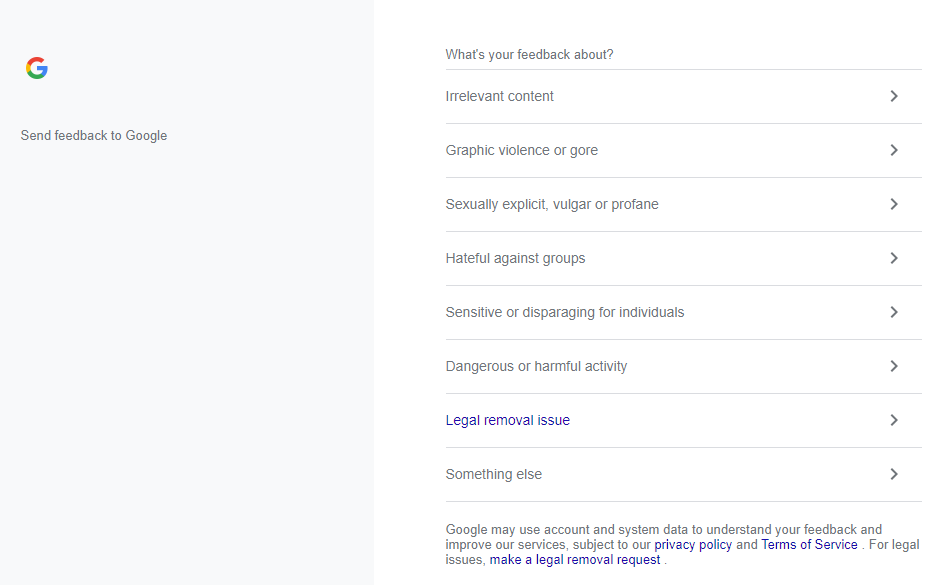Click chevron beside Sexually explicit, vulgar or profane
Image resolution: width=929 pixels, height=585 pixels.
point(894,204)
